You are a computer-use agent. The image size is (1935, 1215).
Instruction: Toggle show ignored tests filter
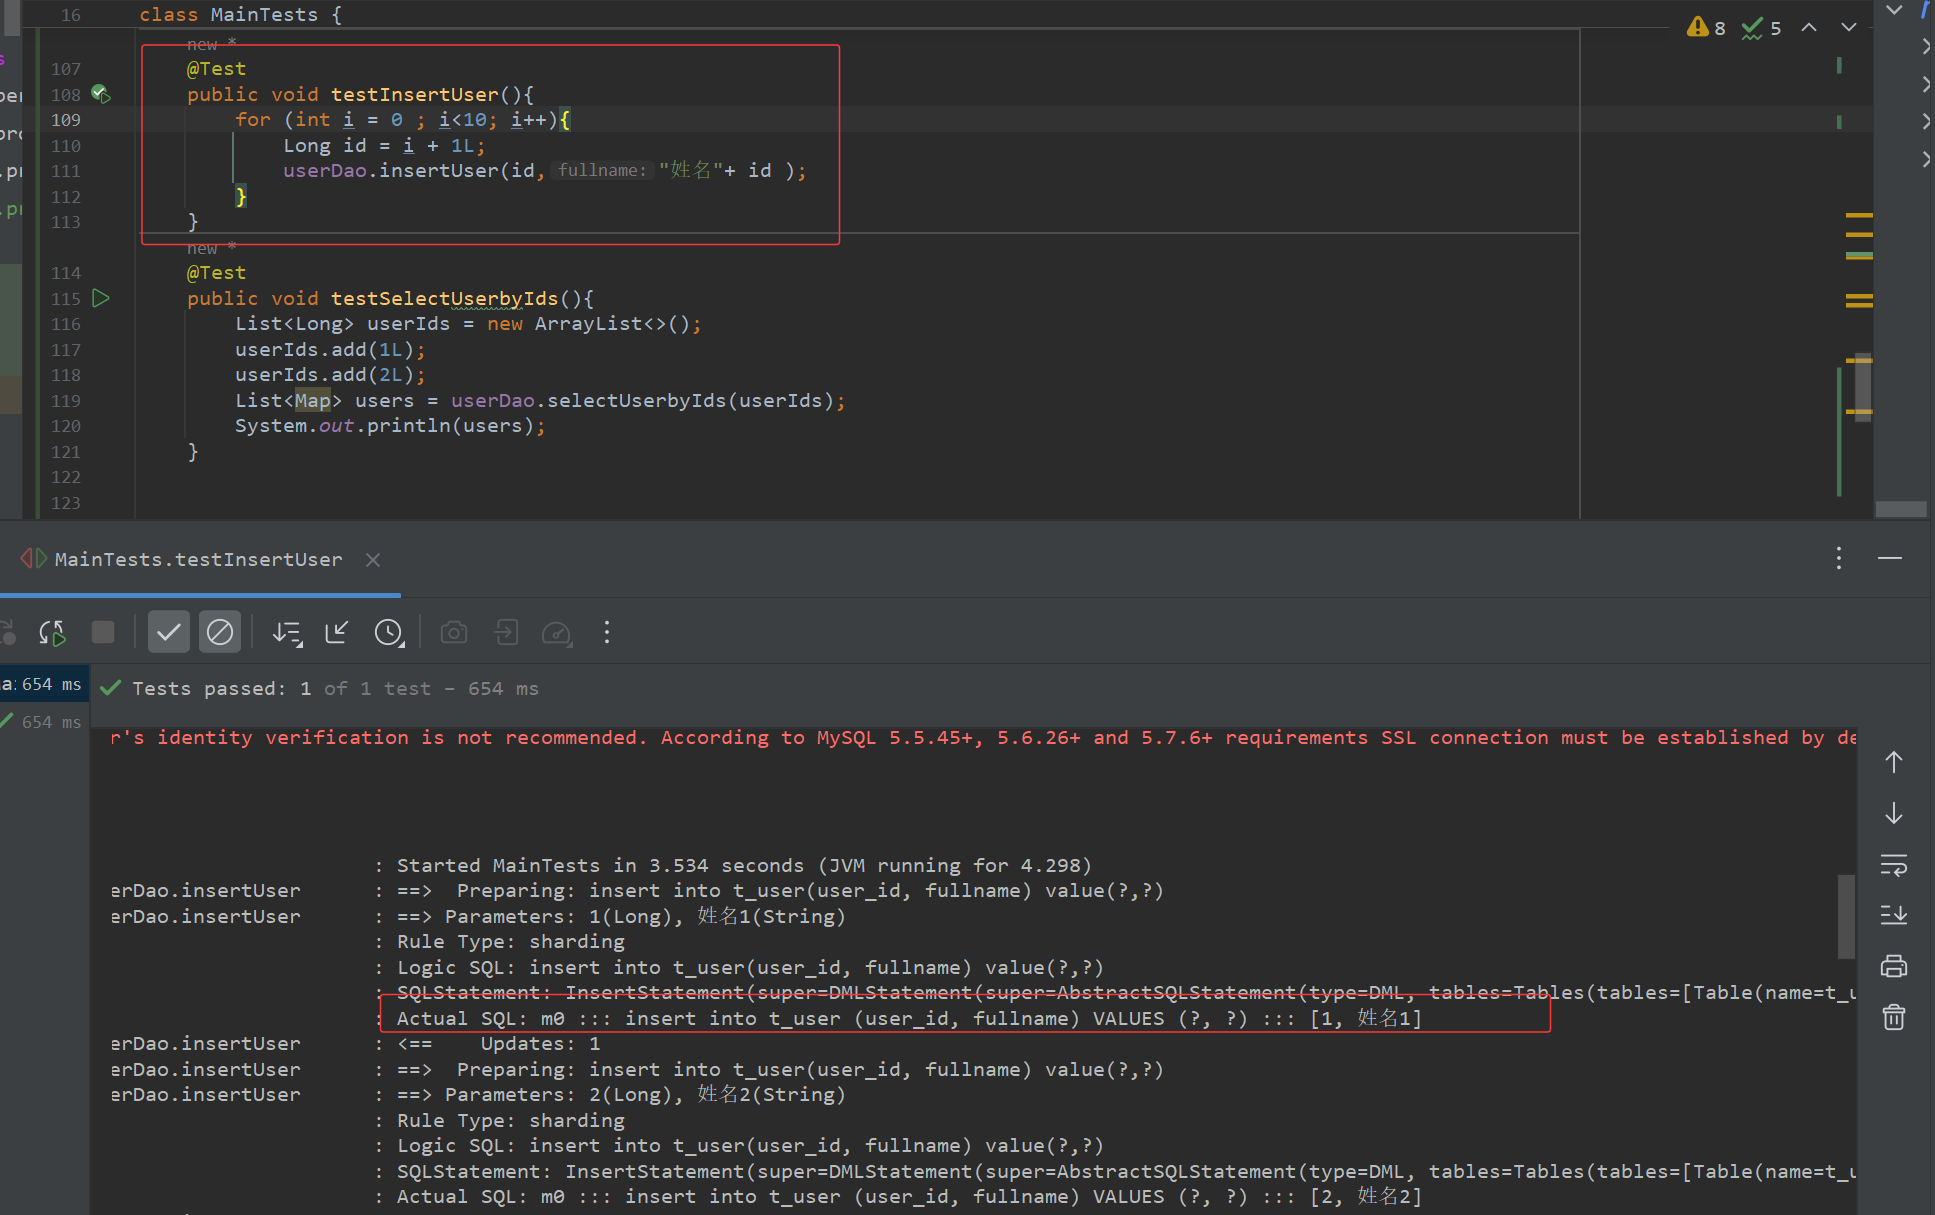pyautogui.click(x=220, y=632)
